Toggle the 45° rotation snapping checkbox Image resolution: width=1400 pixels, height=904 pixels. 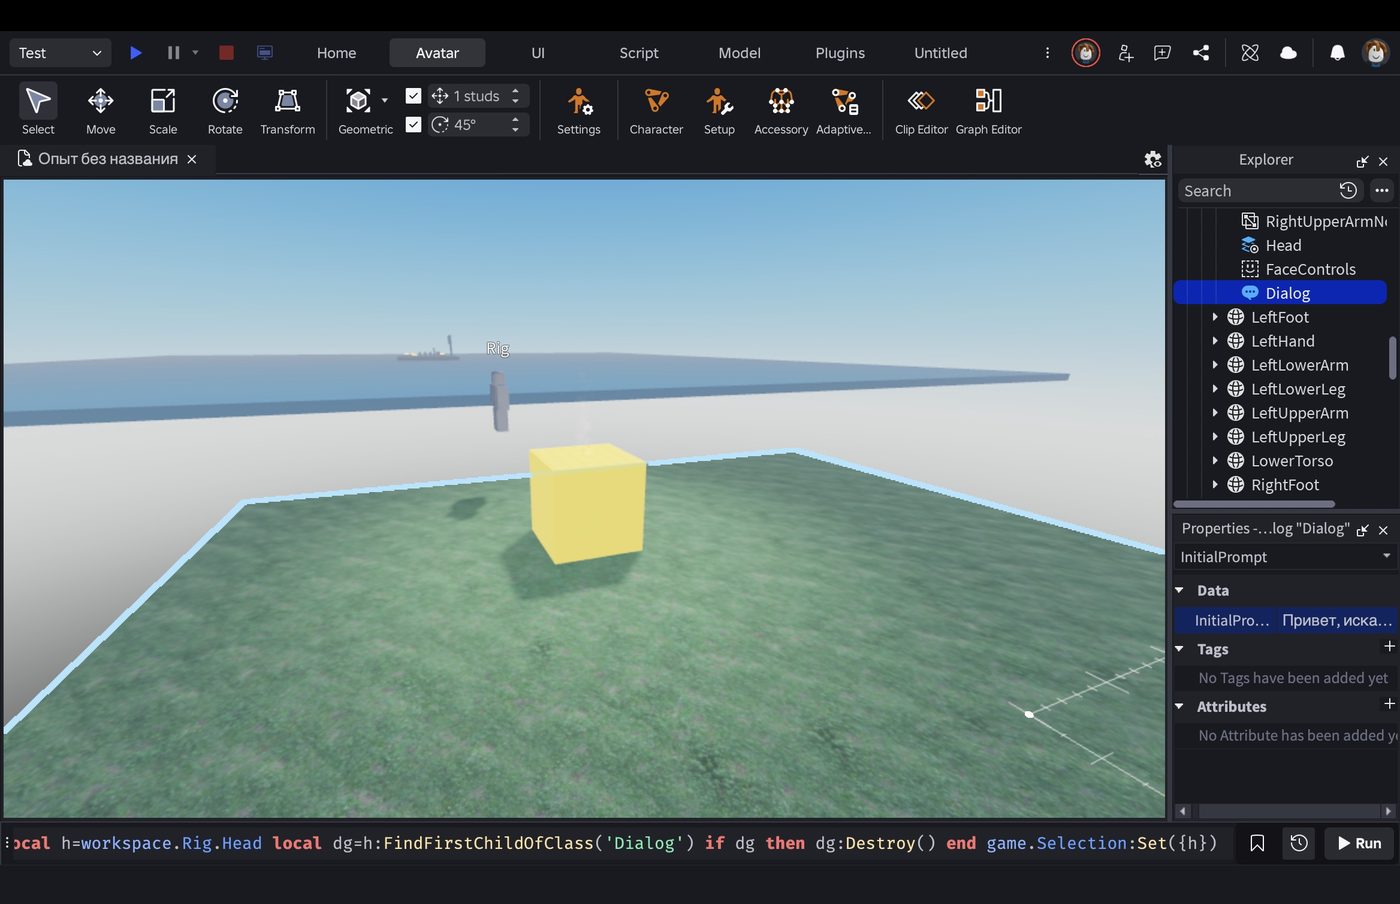[413, 124]
